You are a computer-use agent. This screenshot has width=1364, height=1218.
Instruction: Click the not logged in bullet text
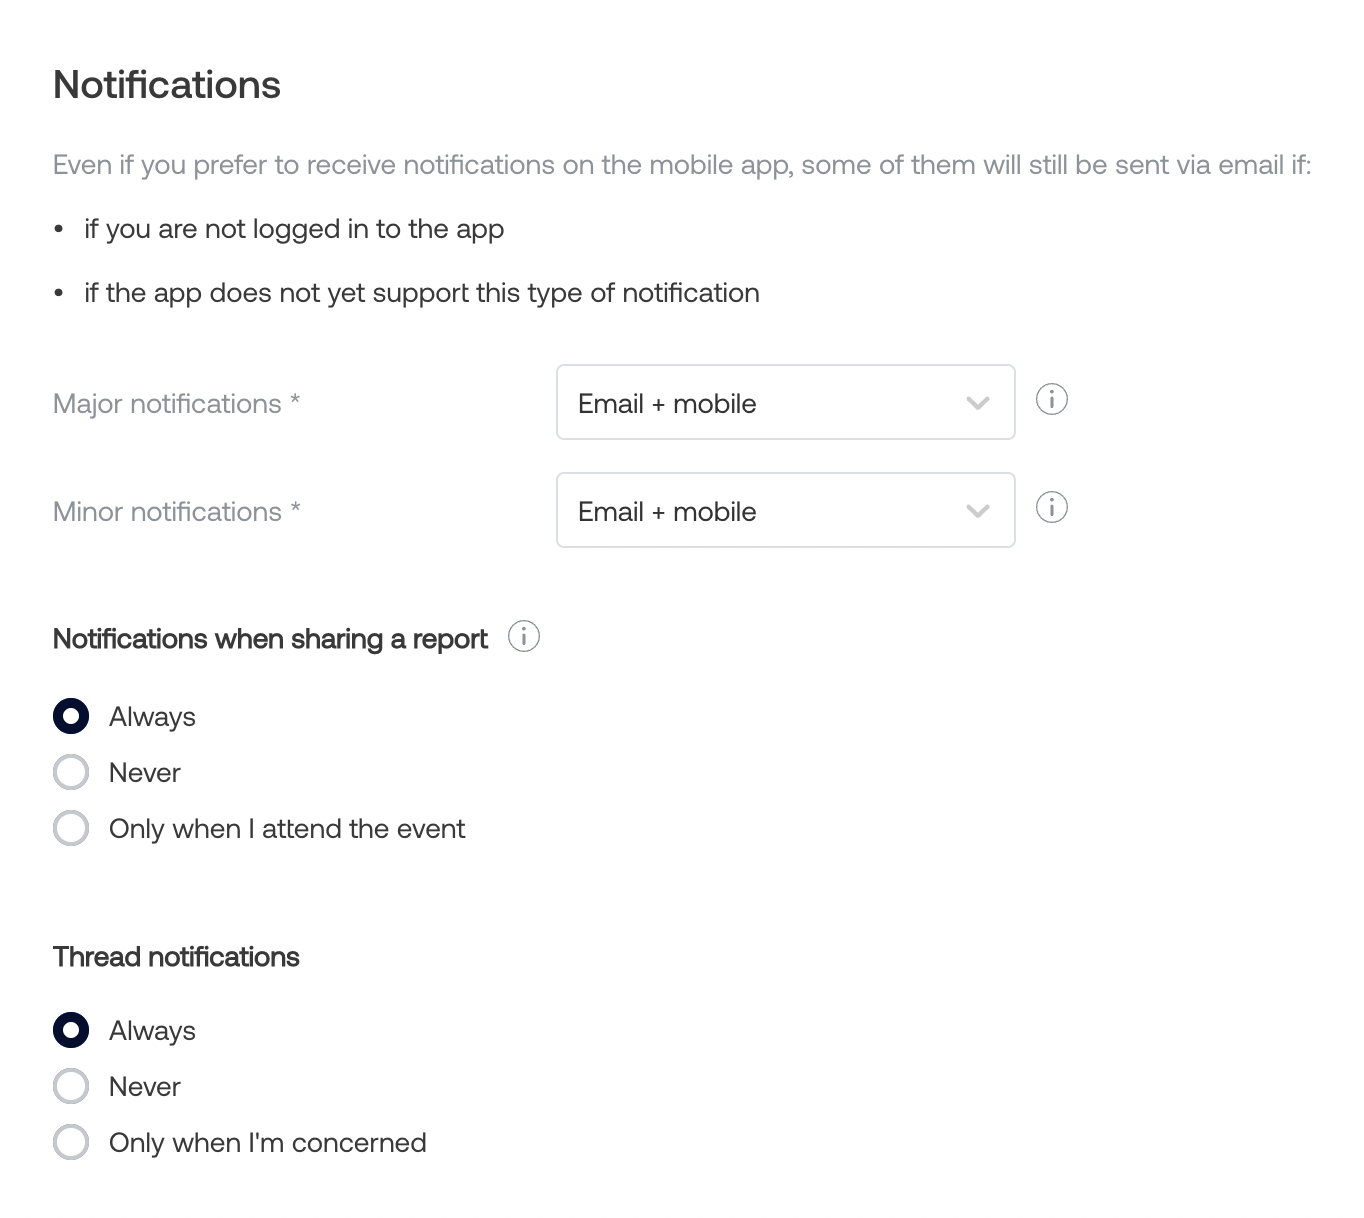294,229
